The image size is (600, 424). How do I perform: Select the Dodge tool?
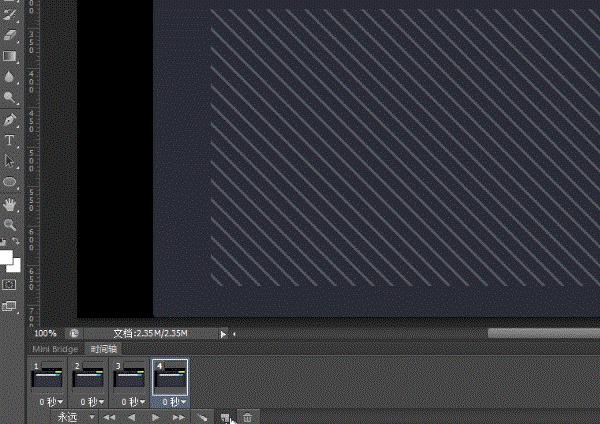10,97
